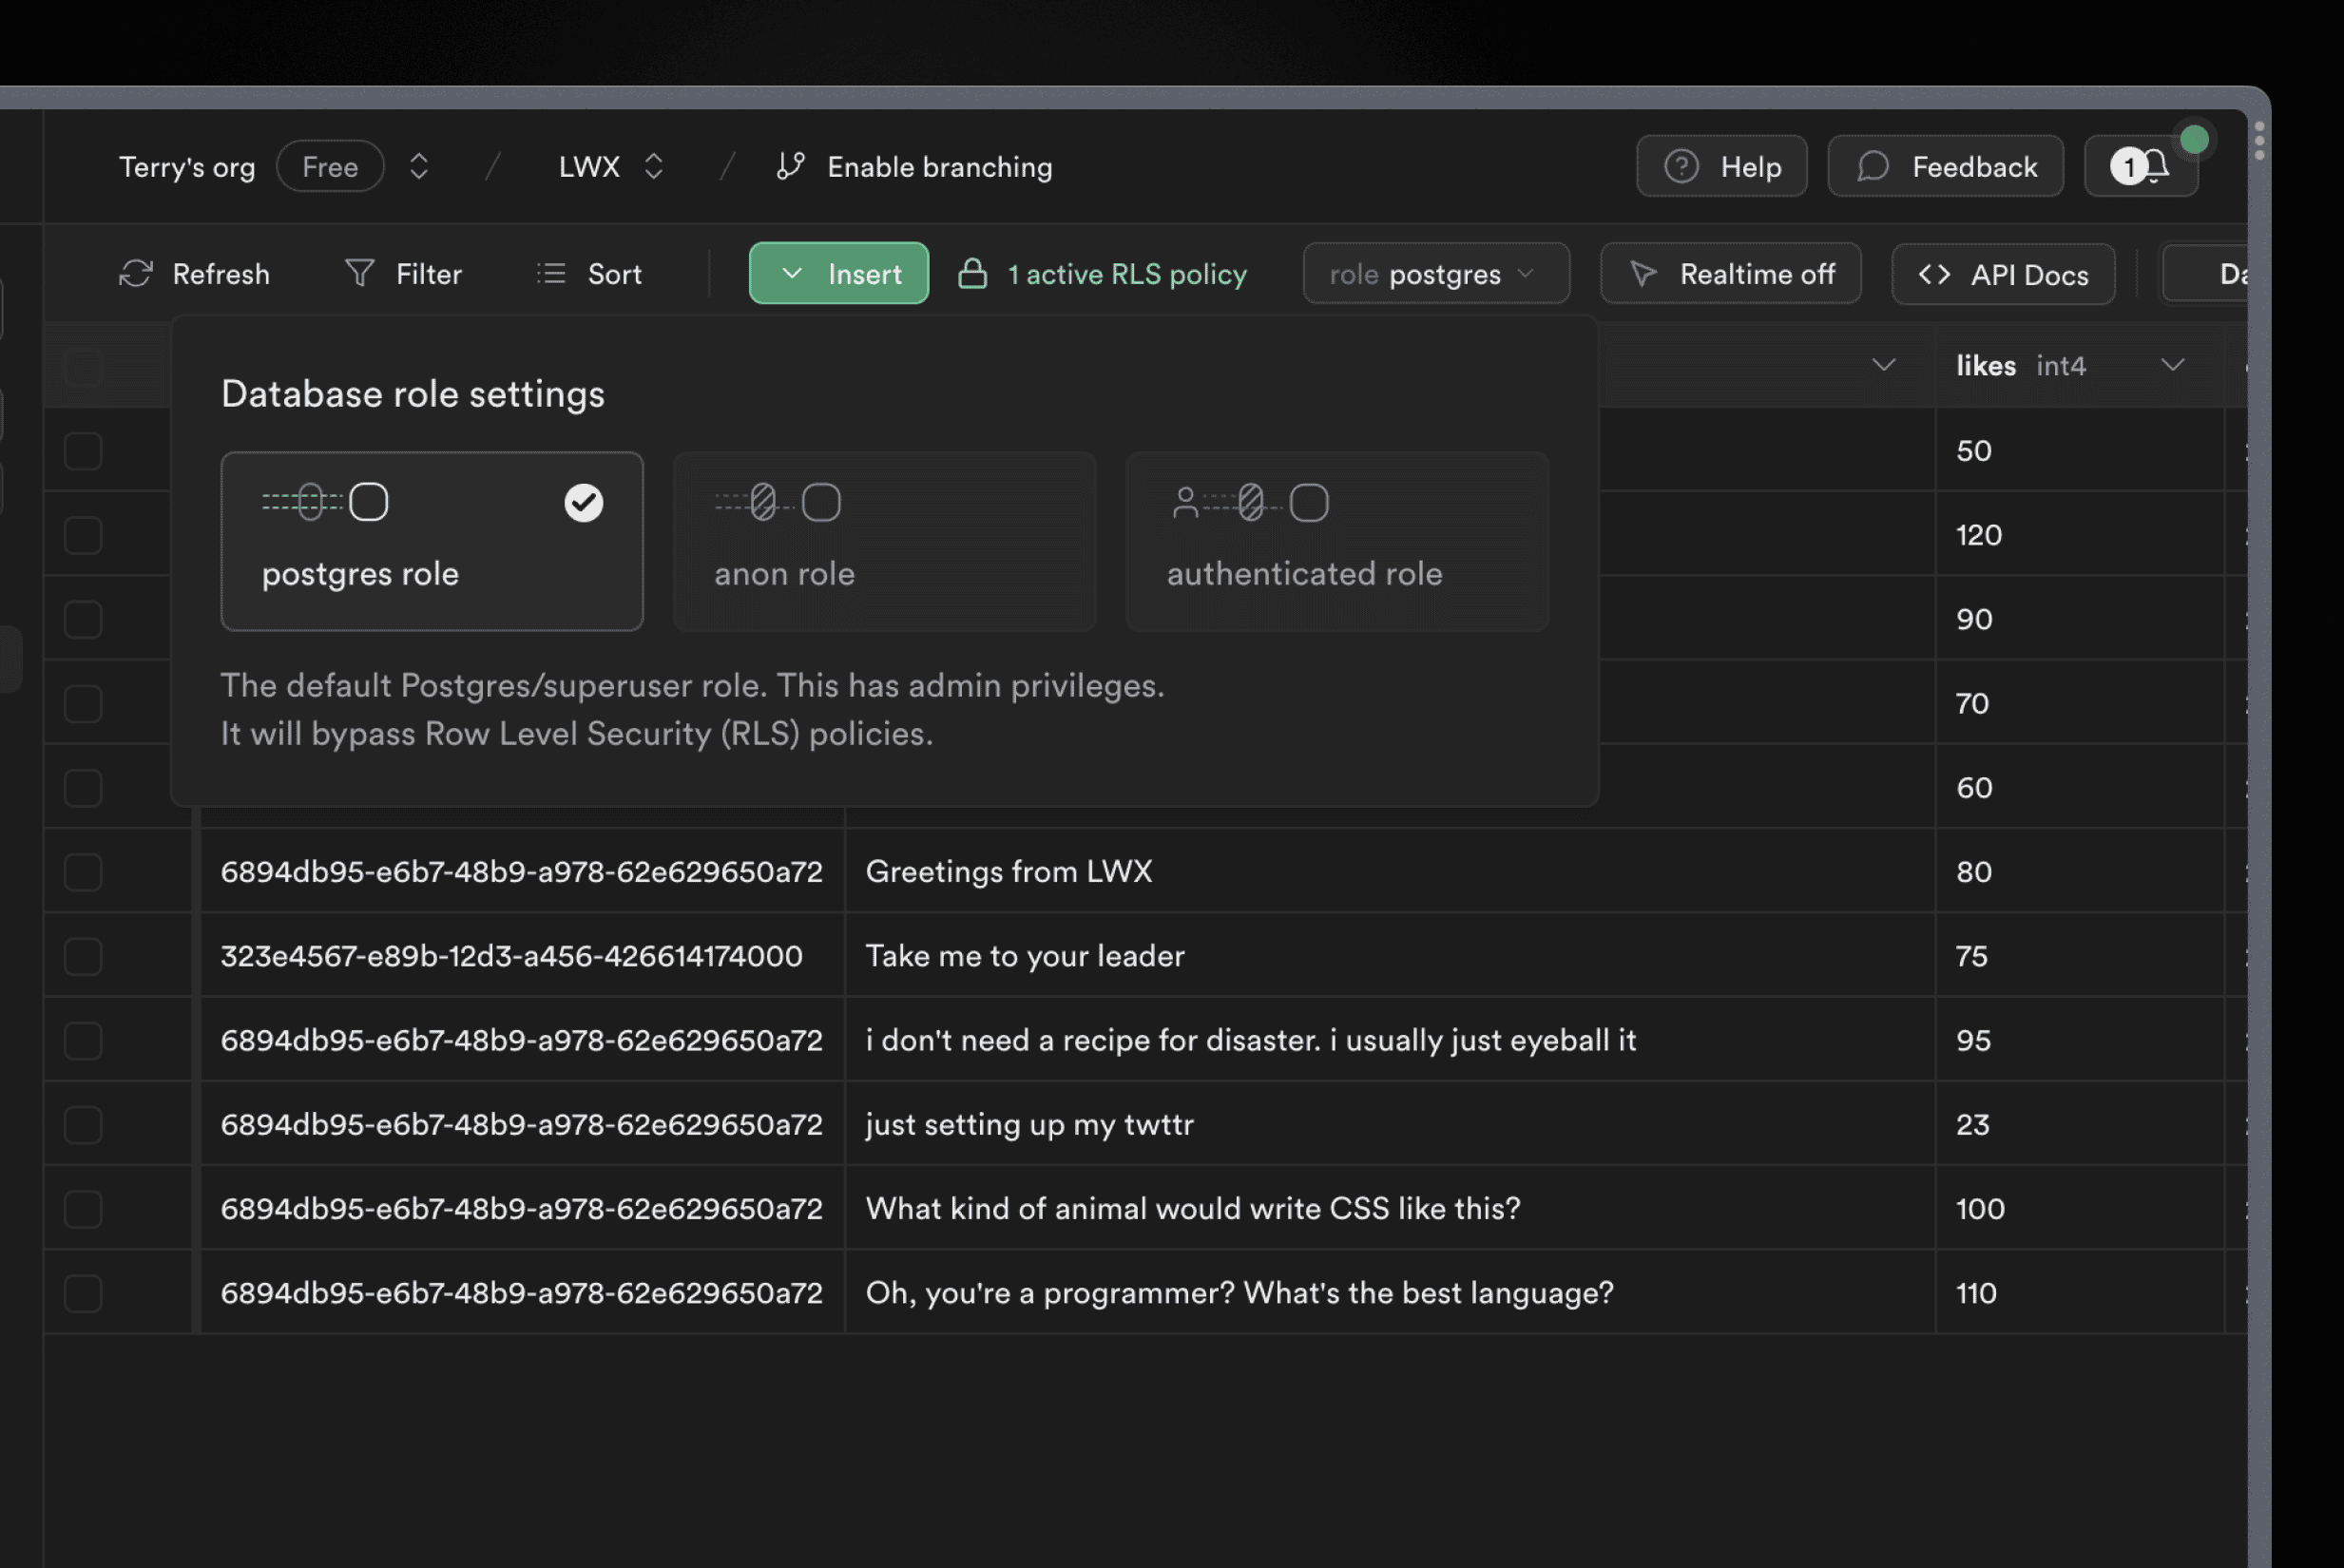2344x1568 pixels.
Task: Click the Refresh icon
Action: point(137,273)
